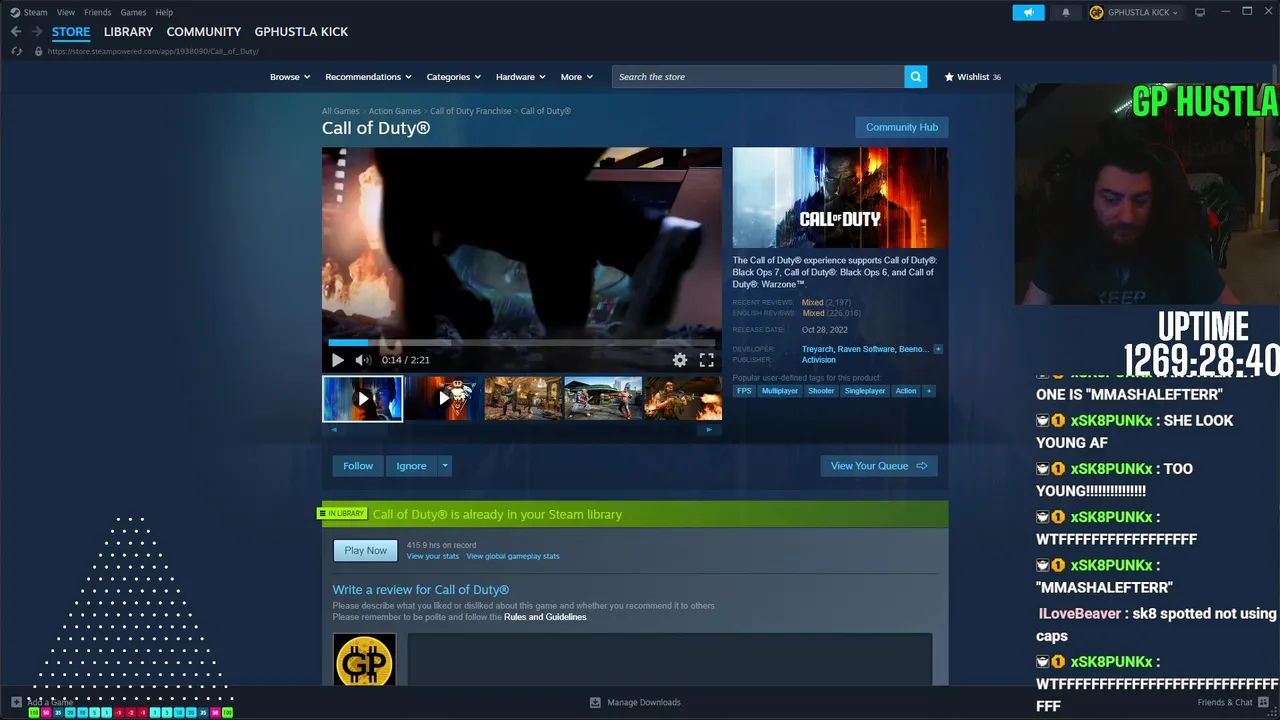This screenshot has width=1280, height=720.
Task: Click the Steam logo menu
Action: [x=29, y=12]
